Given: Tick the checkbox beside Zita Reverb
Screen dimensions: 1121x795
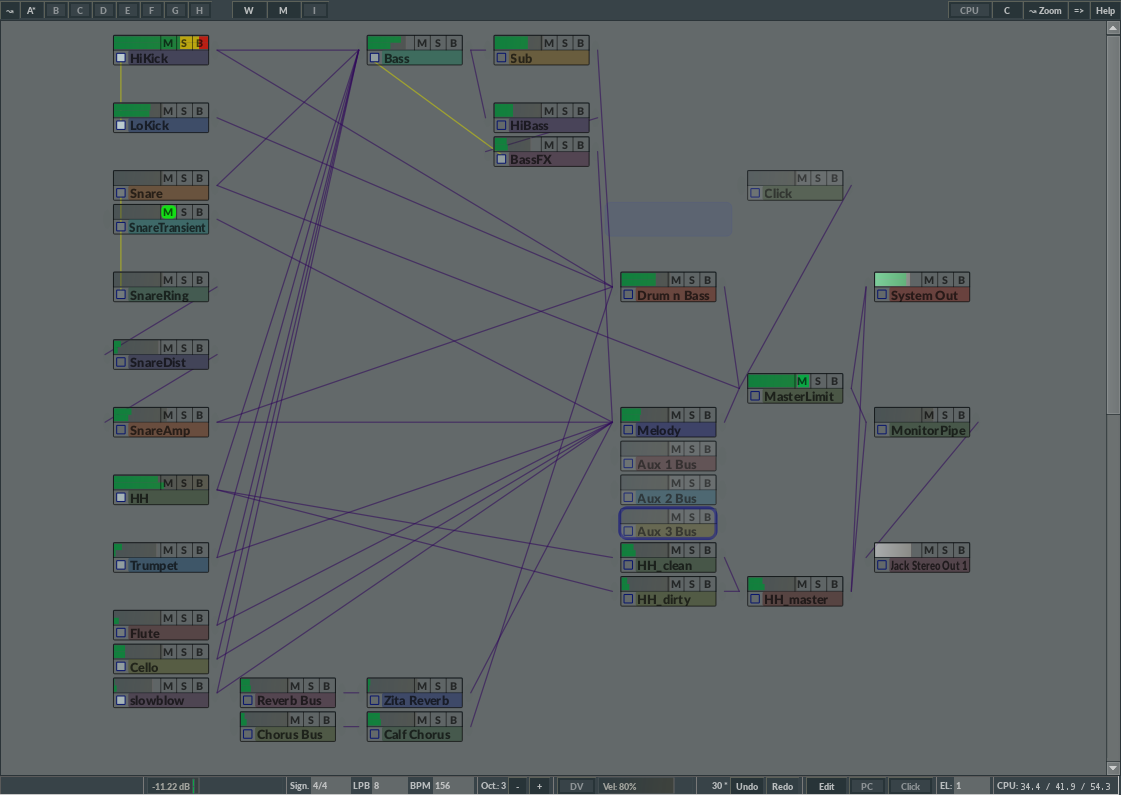Looking at the screenshot, I should pos(374,701).
